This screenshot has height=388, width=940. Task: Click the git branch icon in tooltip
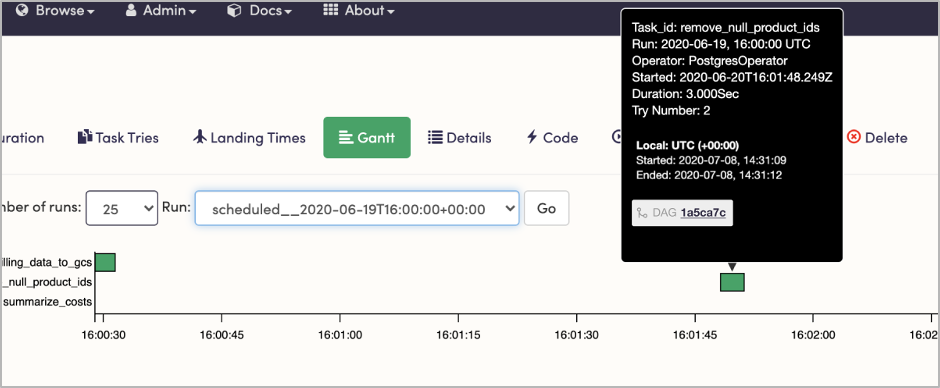pyautogui.click(x=642, y=212)
